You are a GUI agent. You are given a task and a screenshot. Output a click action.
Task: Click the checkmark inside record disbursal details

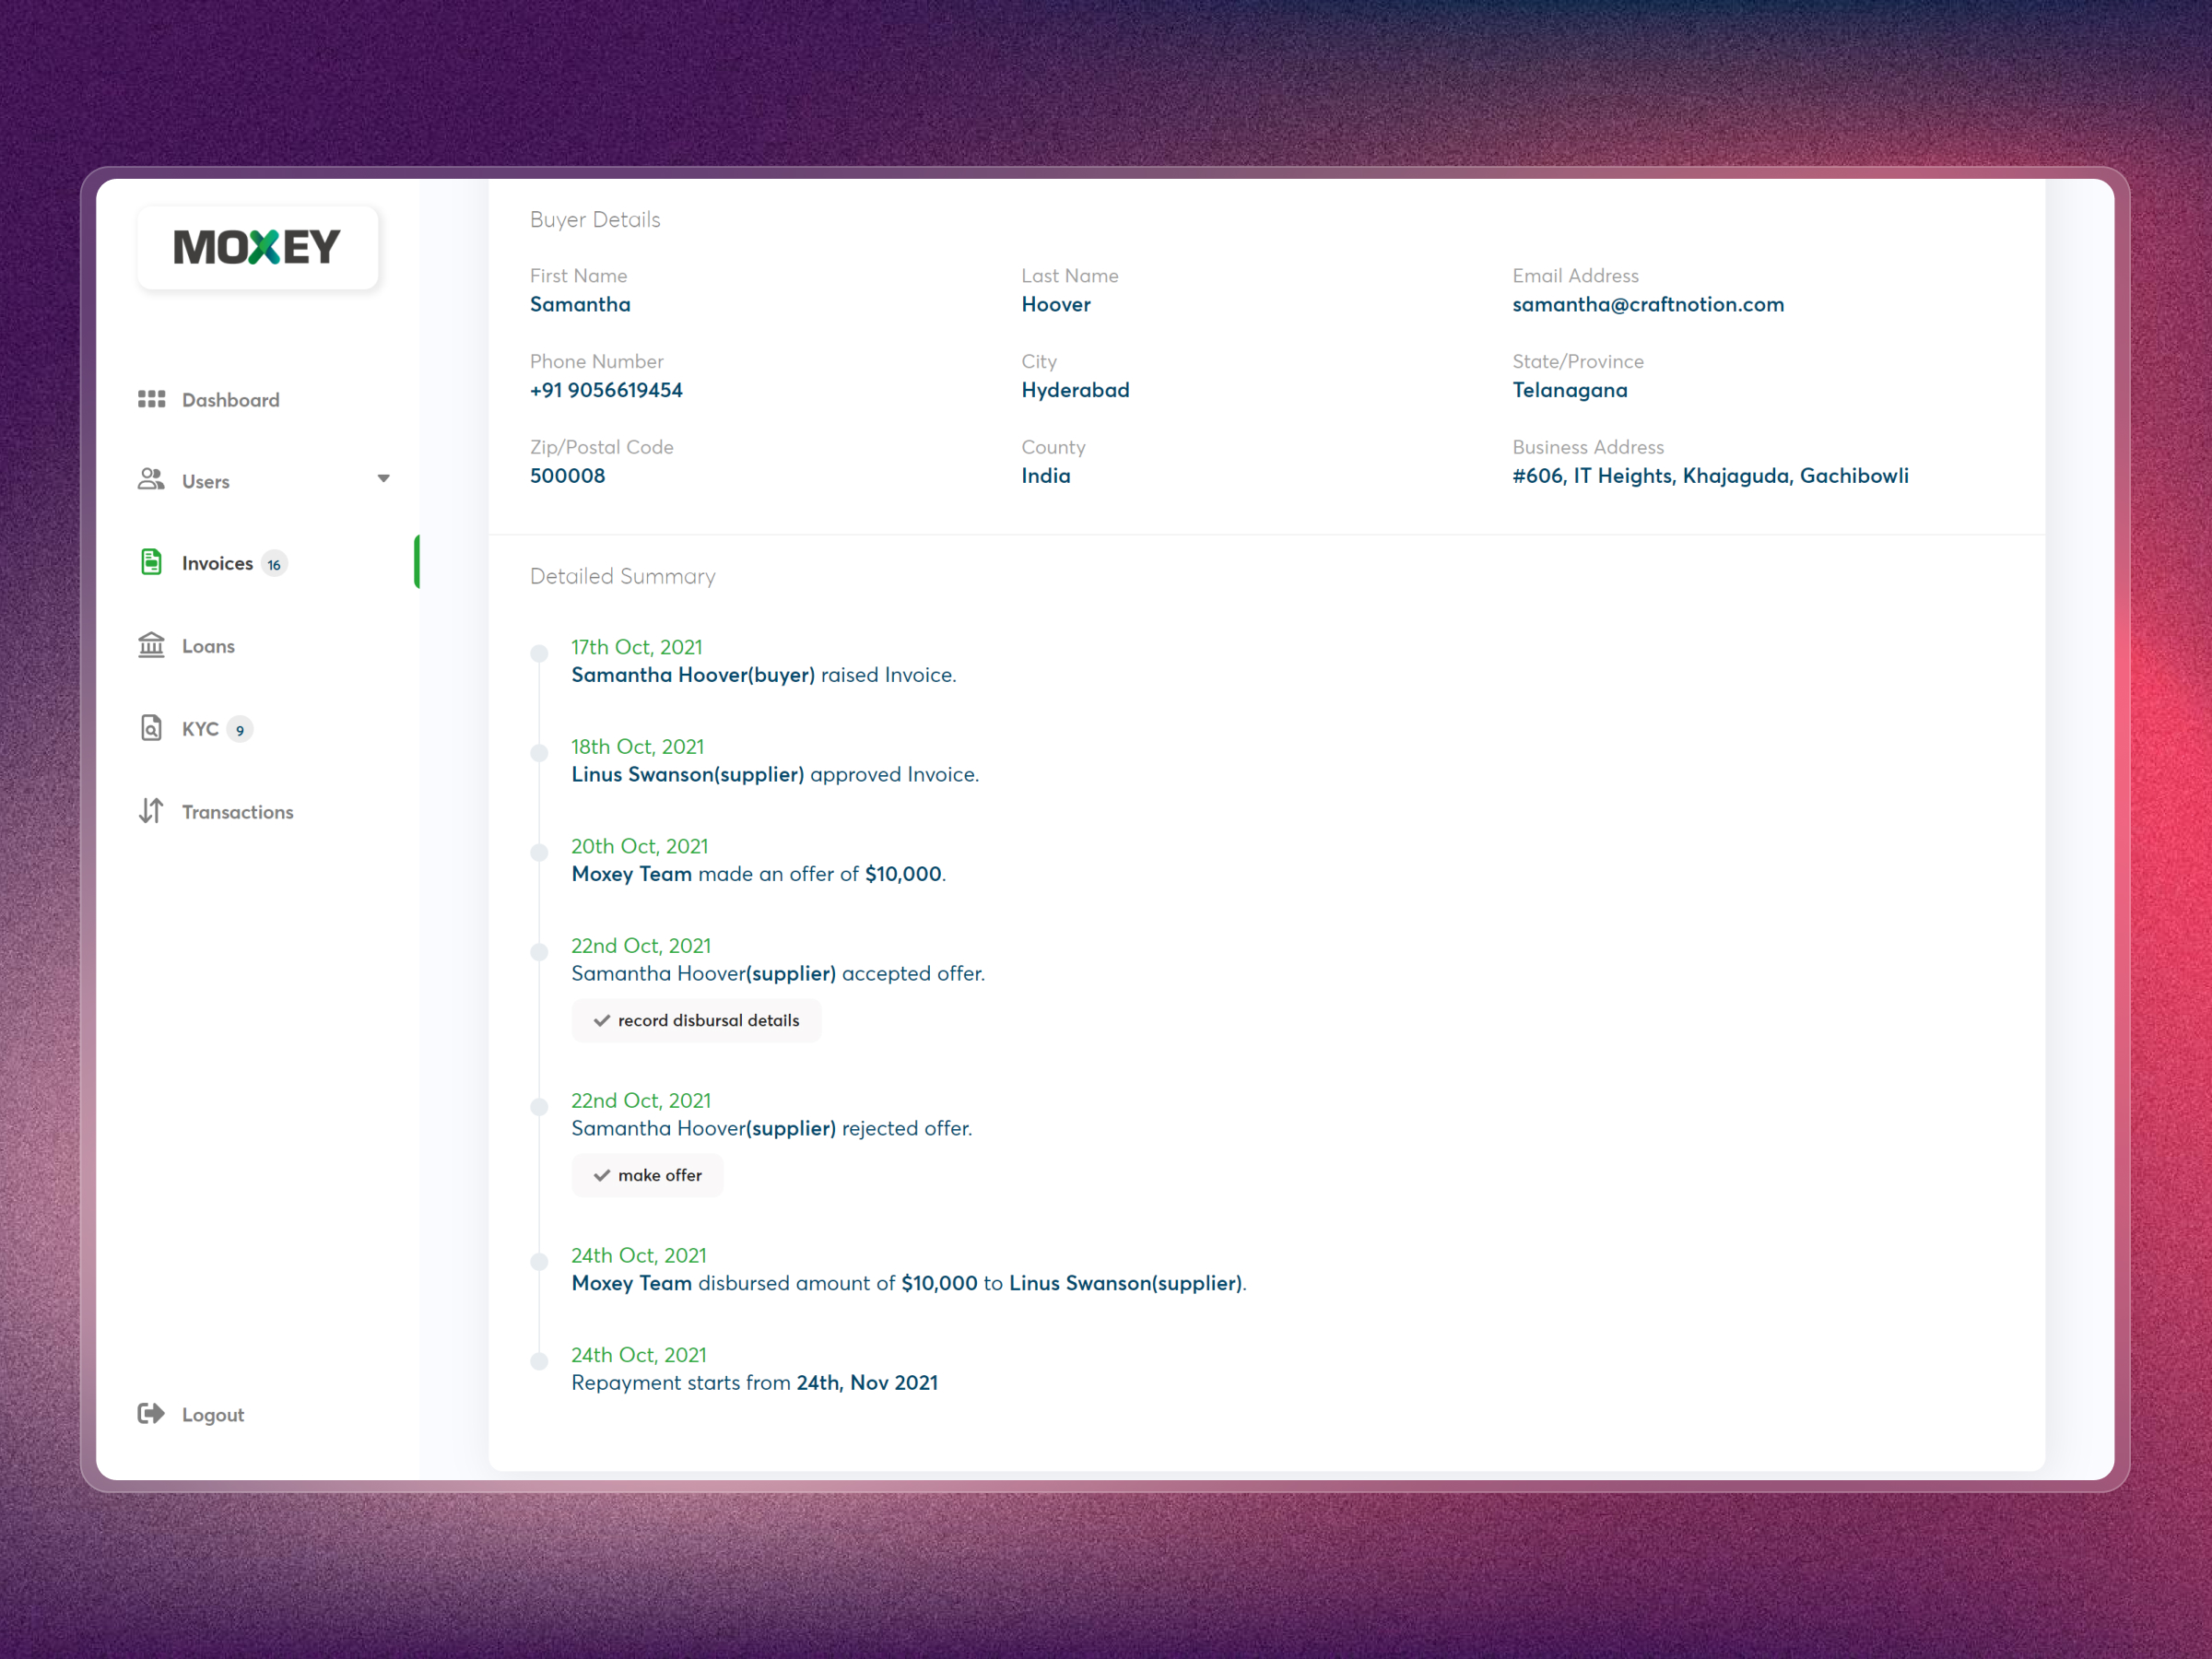click(601, 1020)
